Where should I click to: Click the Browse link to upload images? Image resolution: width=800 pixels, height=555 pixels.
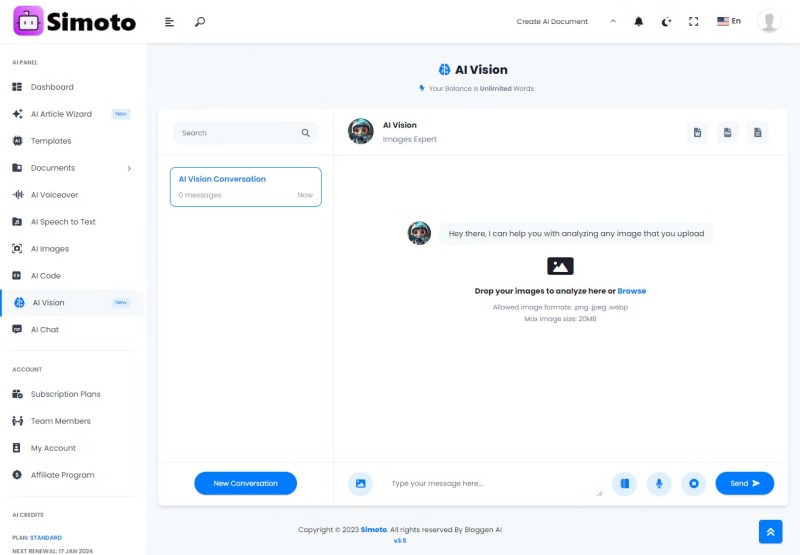pos(632,291)
